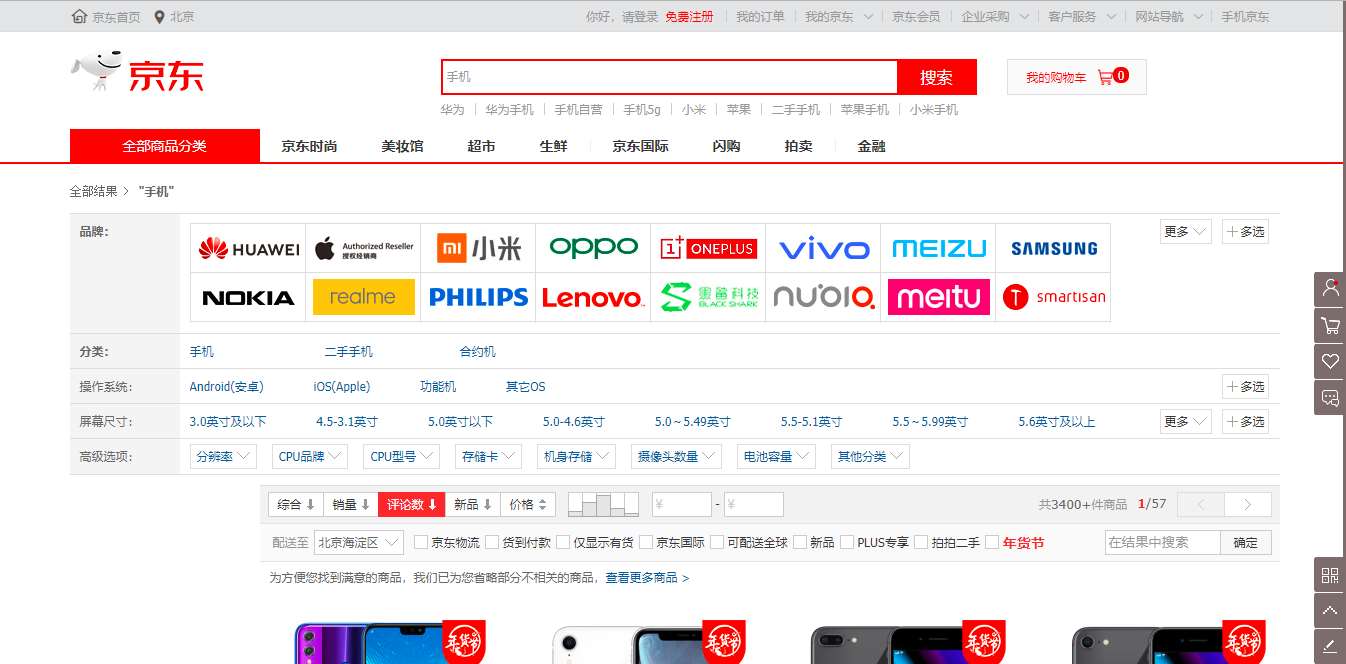The height and width of the screenshot is (664, 1346).
Task: Select the MEIZU brand logo
Action: (938, 249)
